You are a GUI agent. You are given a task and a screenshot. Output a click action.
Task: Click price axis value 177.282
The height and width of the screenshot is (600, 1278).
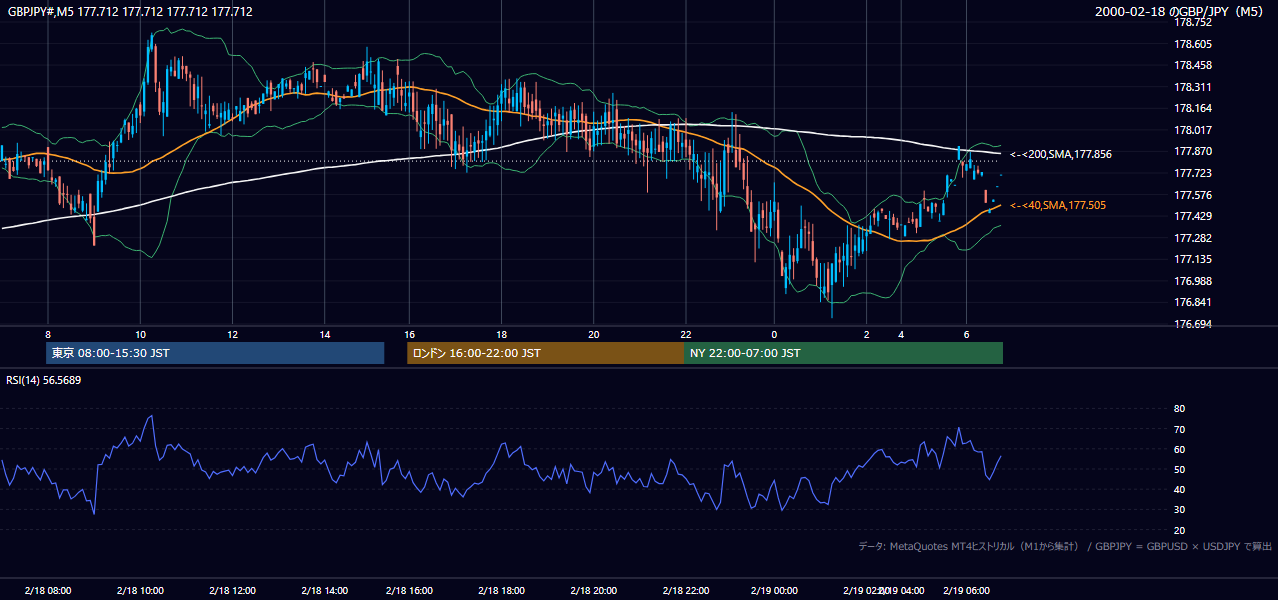pyautogui.click(x=1193, y=238)
